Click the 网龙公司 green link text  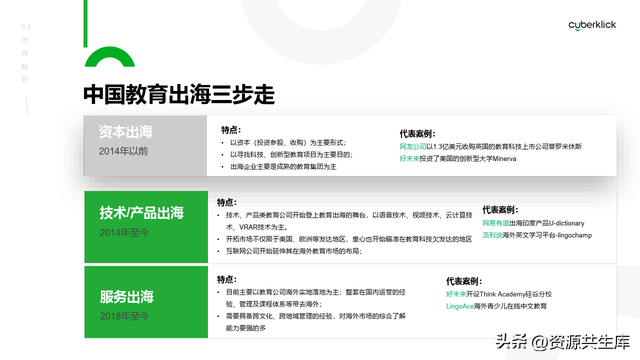click(413, 147)
